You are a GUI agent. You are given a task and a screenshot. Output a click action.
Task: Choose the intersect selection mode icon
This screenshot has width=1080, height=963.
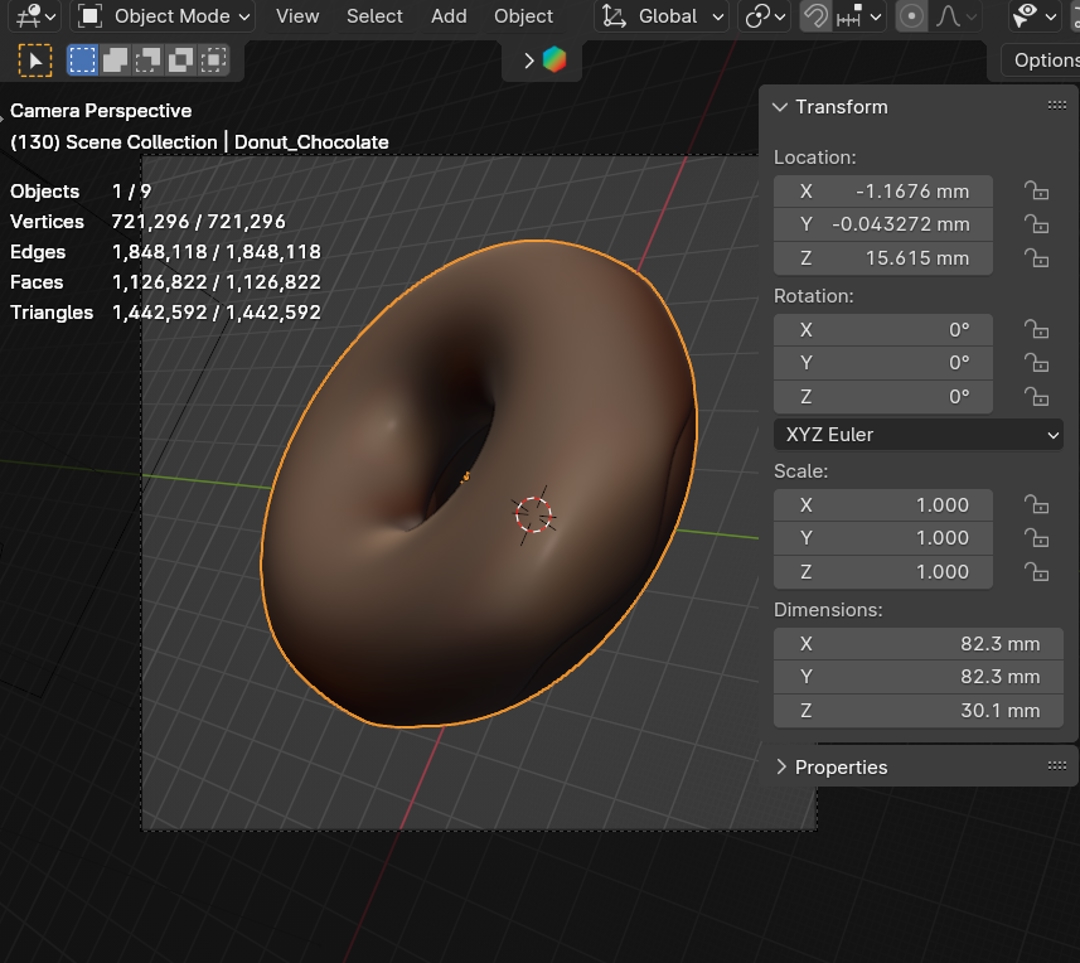pos(213,61)
